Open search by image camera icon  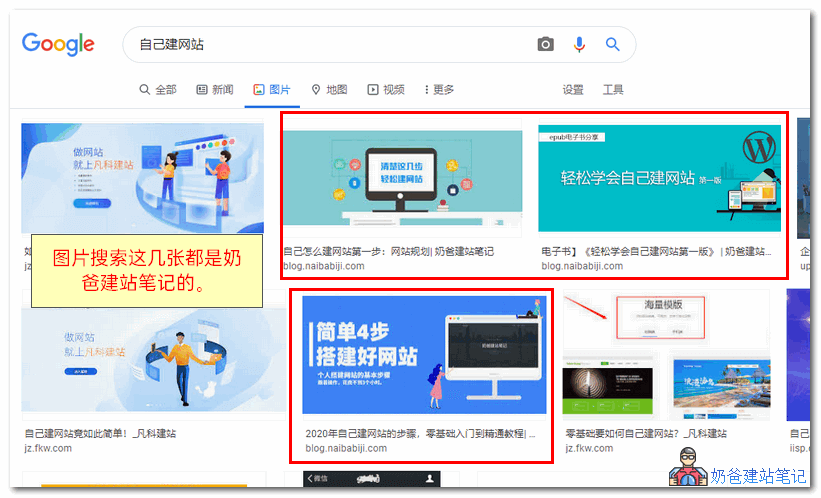coord(545,44)
